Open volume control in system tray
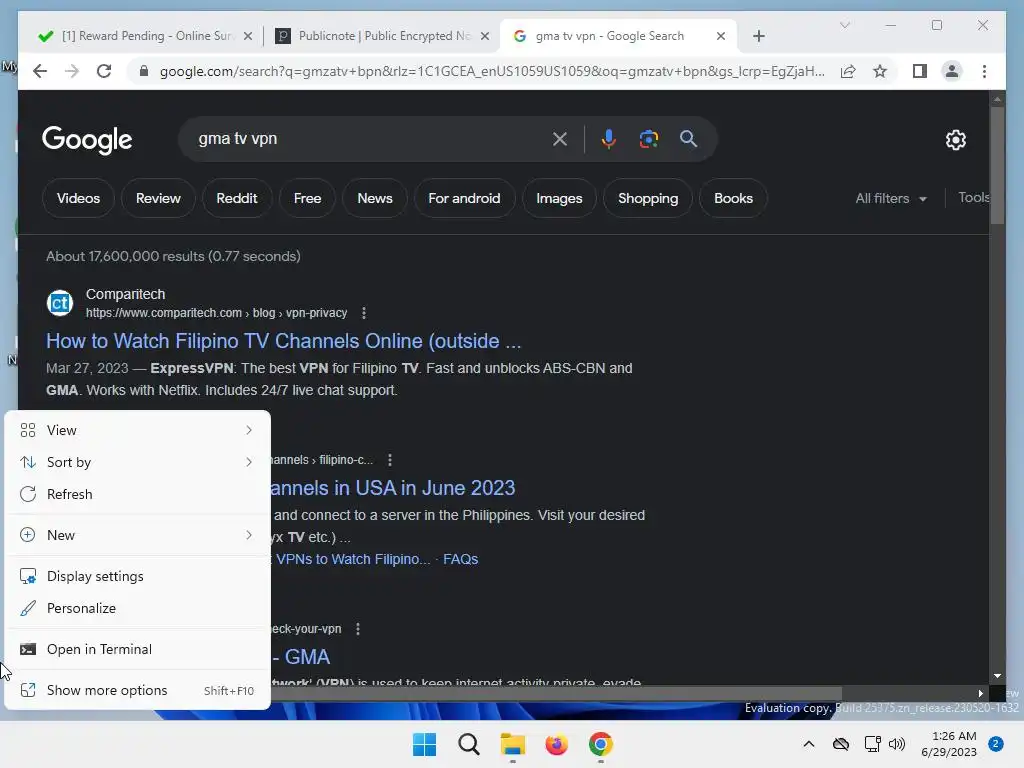This screenshot has width=1024, height=768. pyautogui.click(x=897, y=744)
